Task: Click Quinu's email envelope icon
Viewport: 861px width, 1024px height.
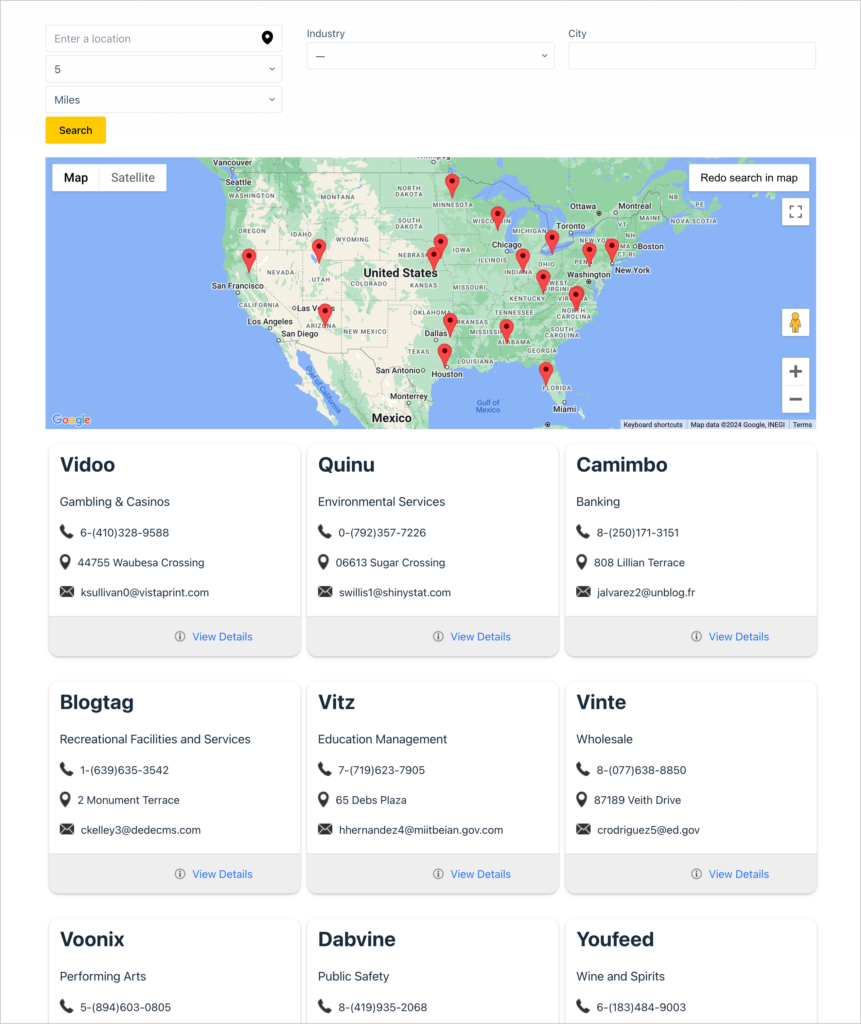Action: [325, 592]
